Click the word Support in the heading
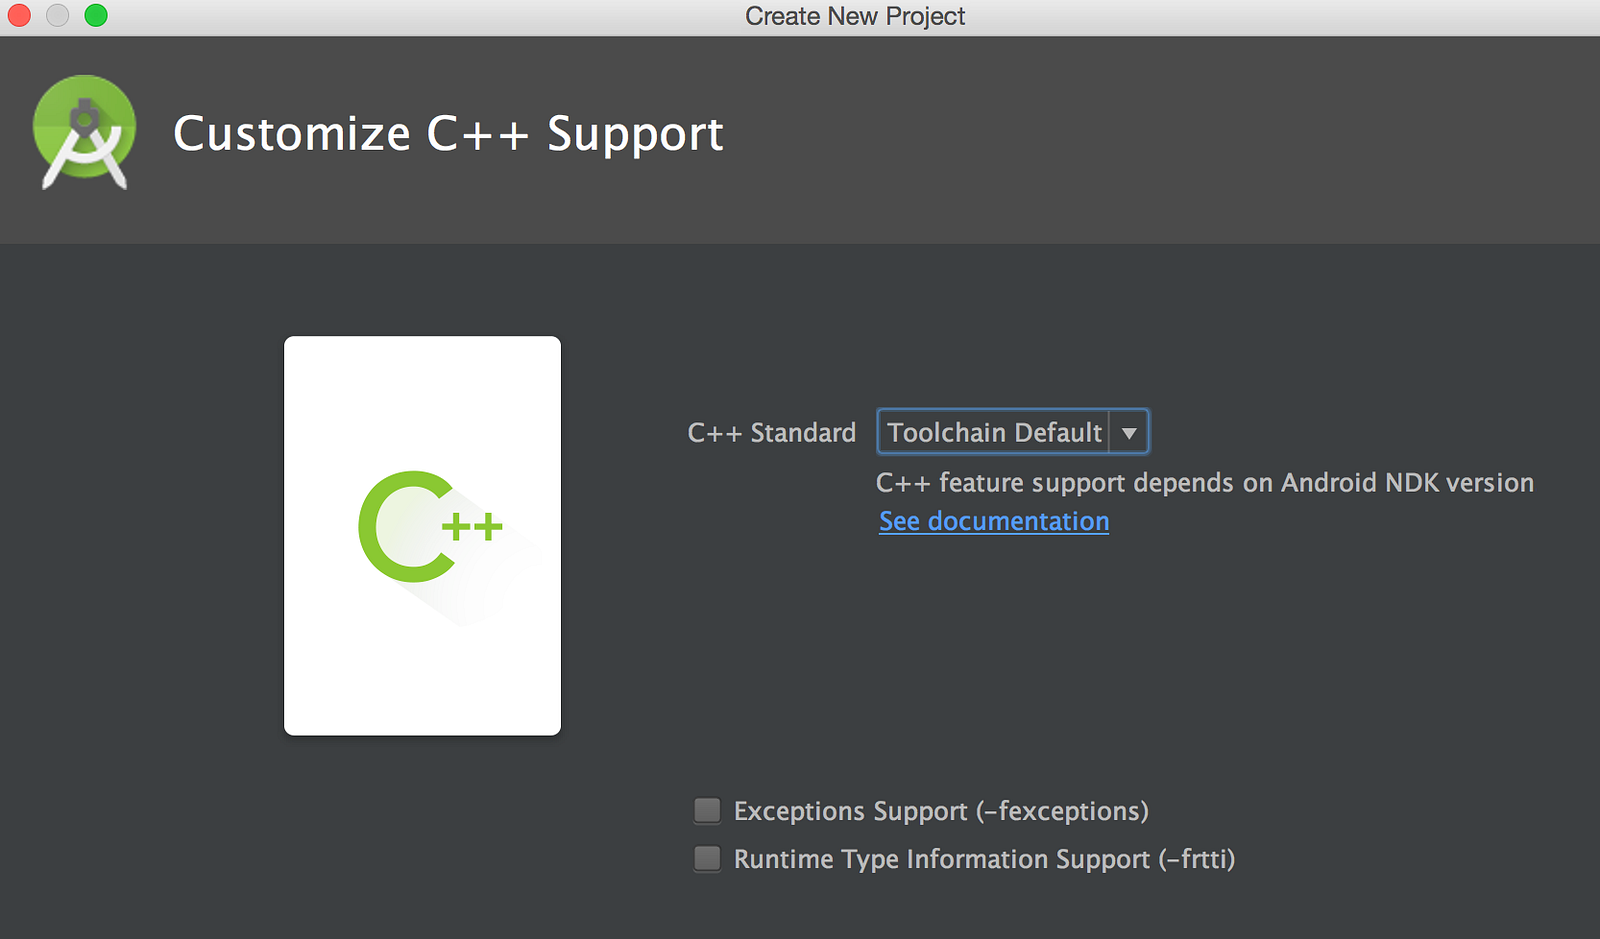 click(635, 134)
